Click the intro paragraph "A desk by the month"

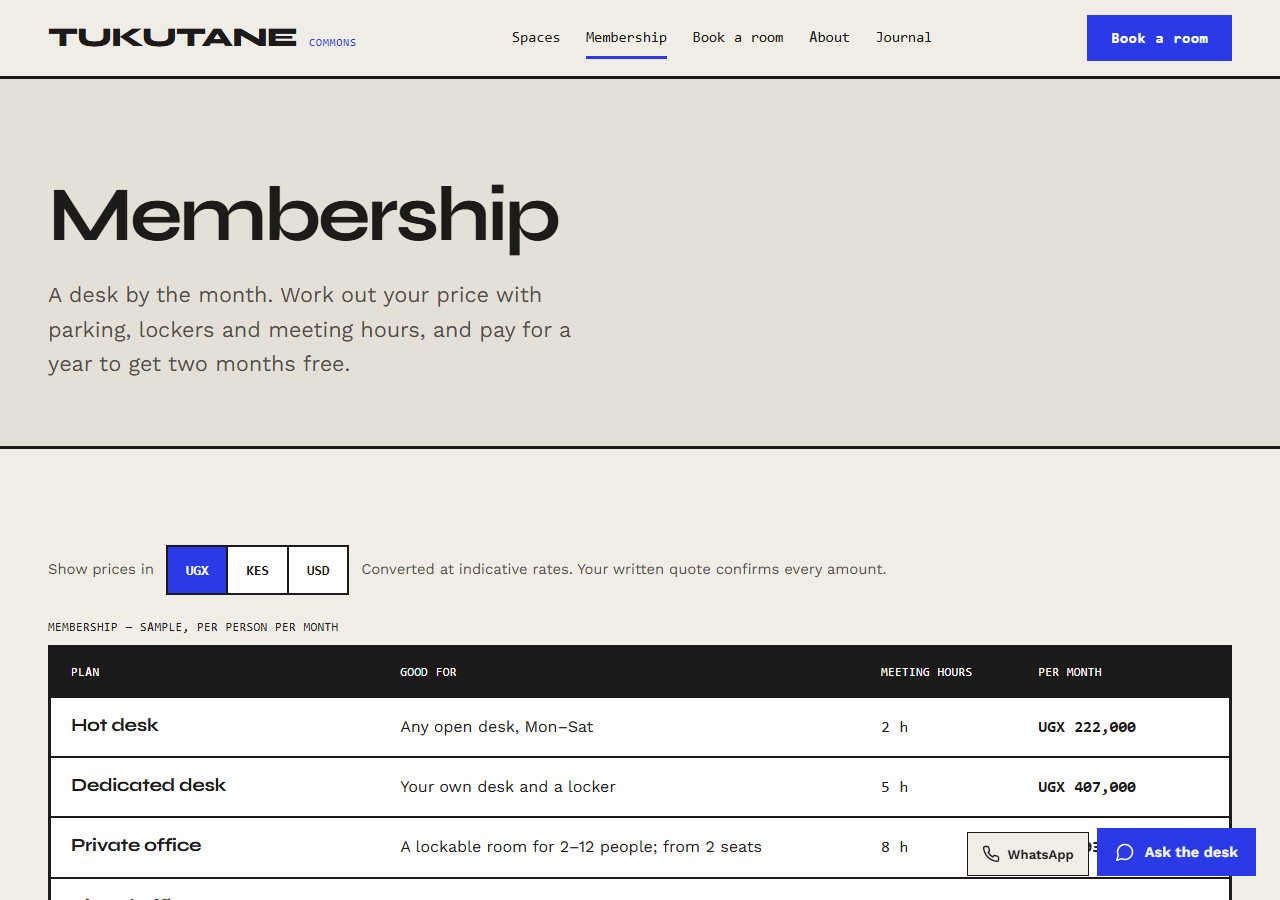310,330
